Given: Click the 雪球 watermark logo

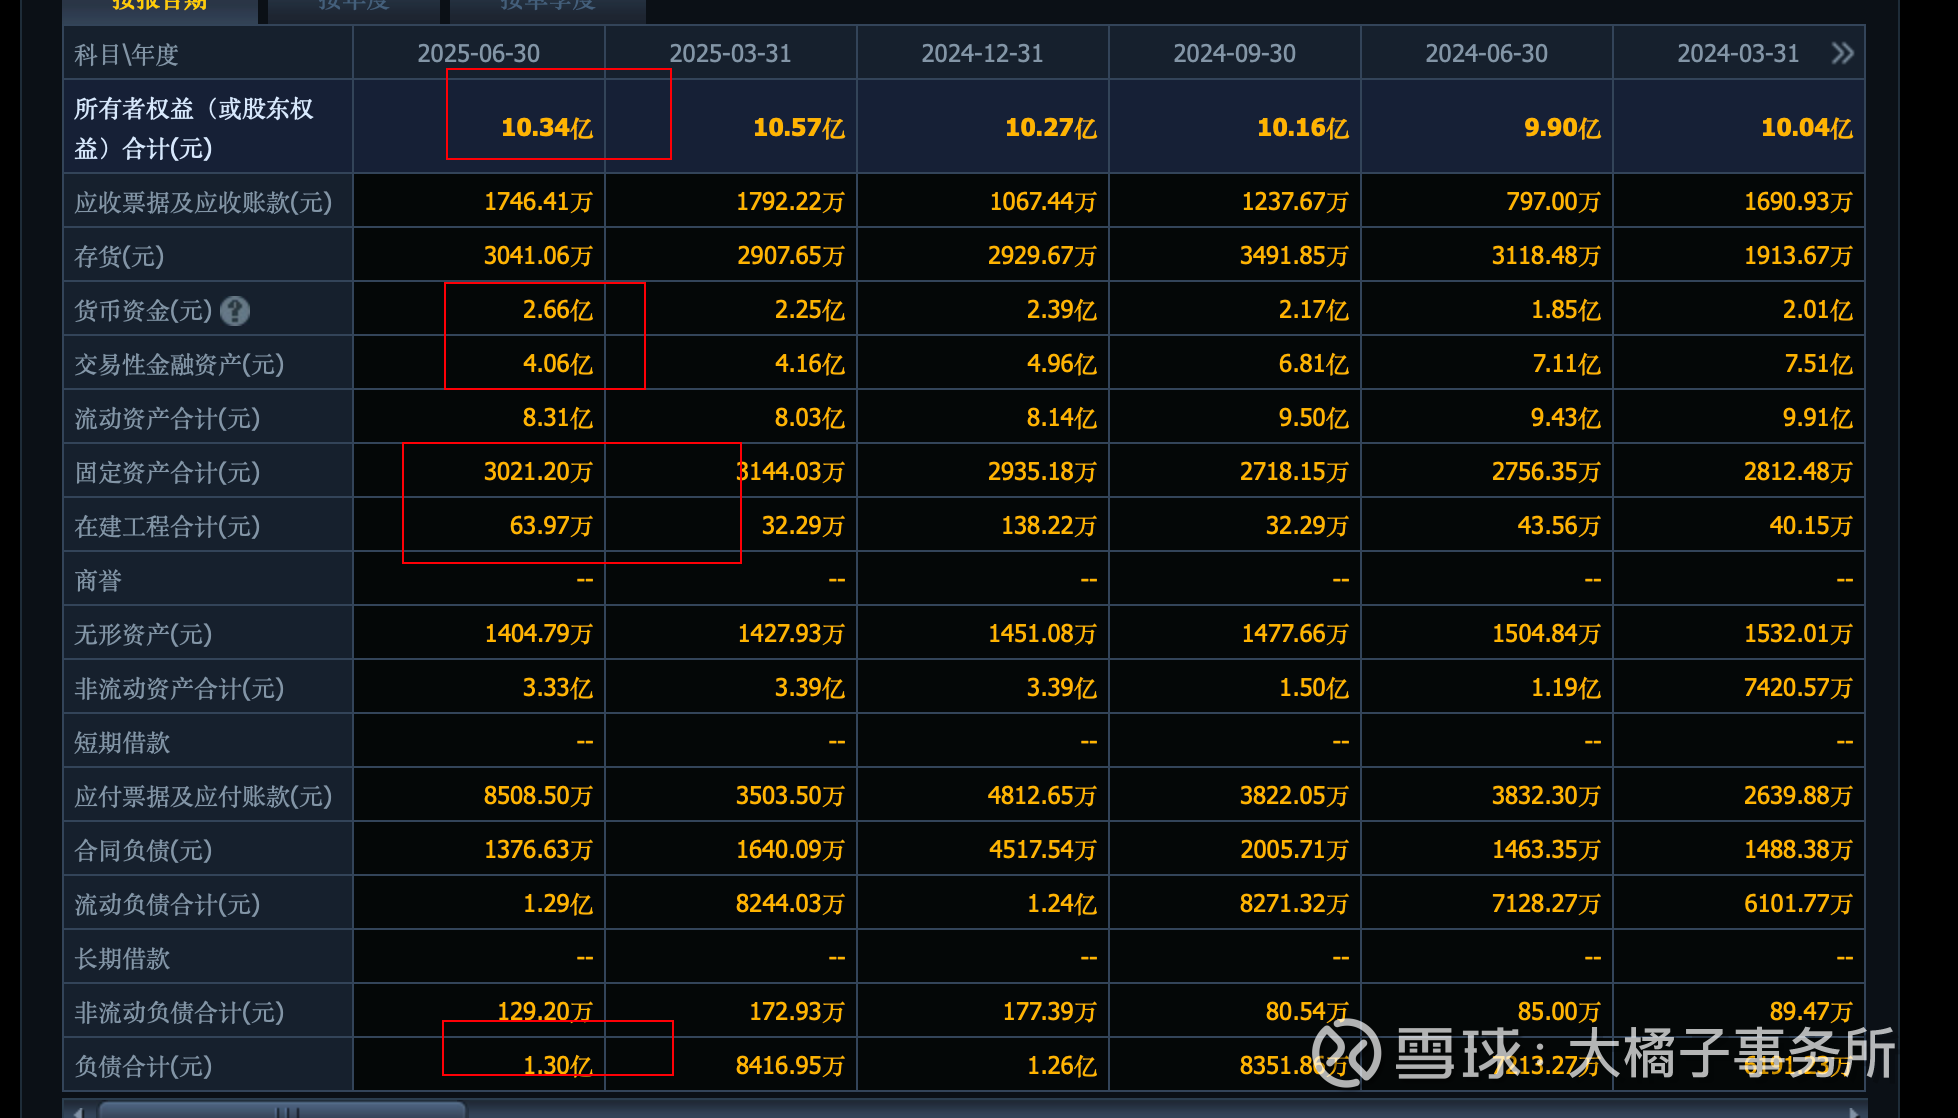Looking at the screenshot, I should pos(1346,1053).
